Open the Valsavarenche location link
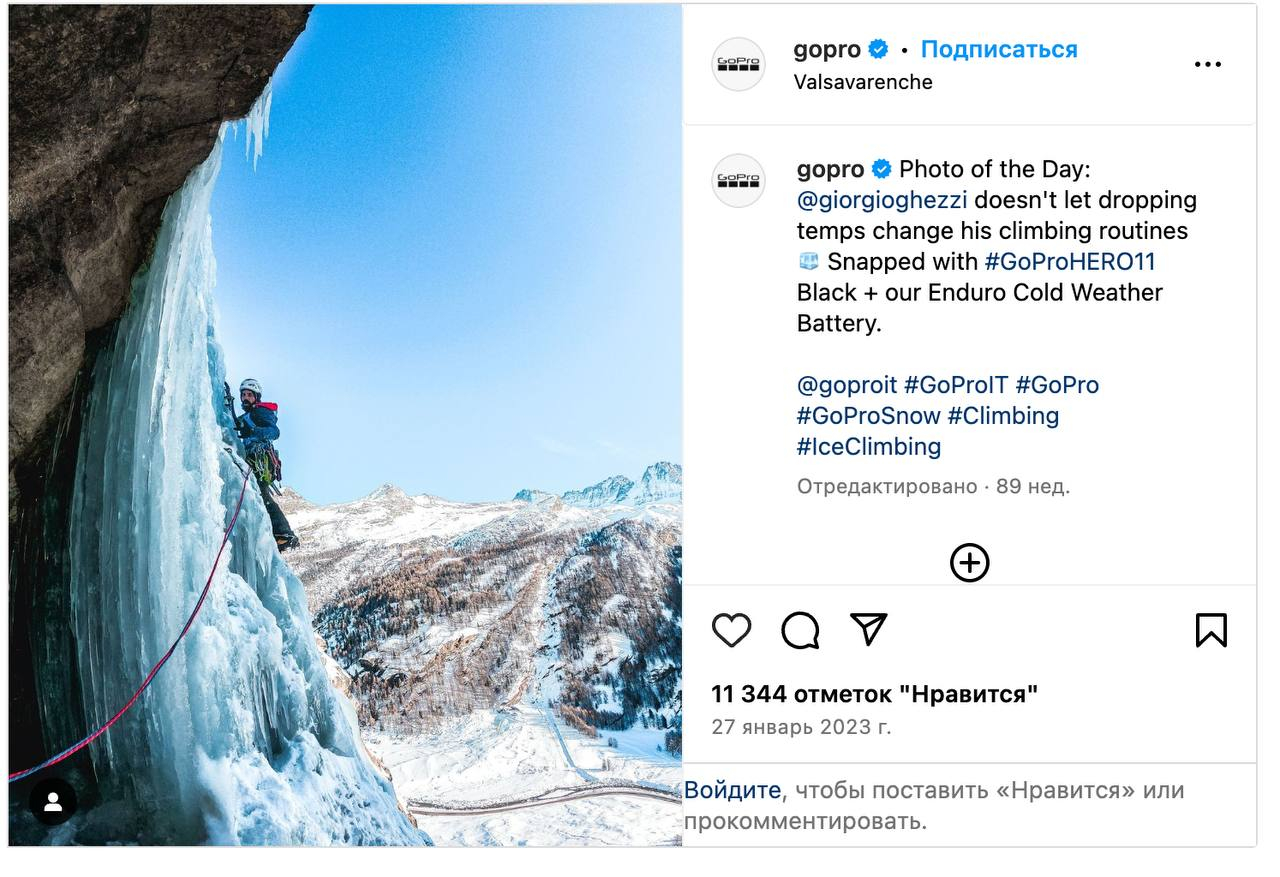 click(862, 82)
